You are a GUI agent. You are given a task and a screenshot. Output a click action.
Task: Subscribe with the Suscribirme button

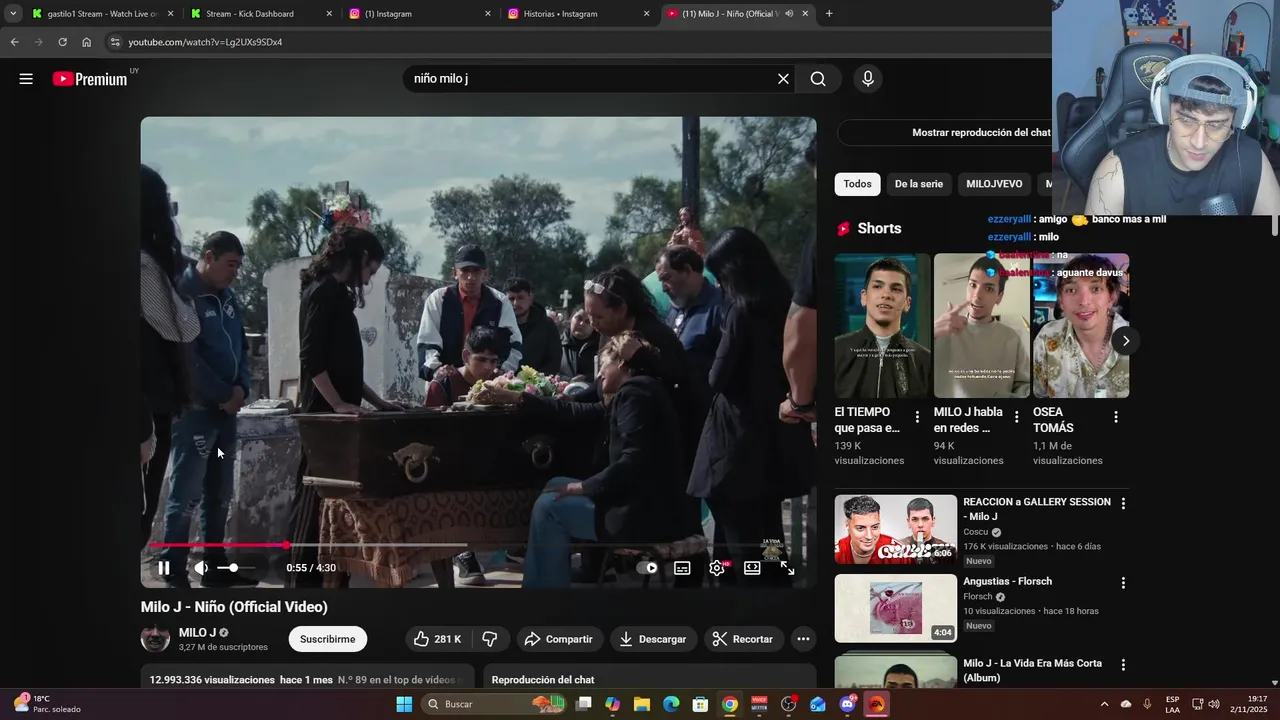[x=328, y=639]
